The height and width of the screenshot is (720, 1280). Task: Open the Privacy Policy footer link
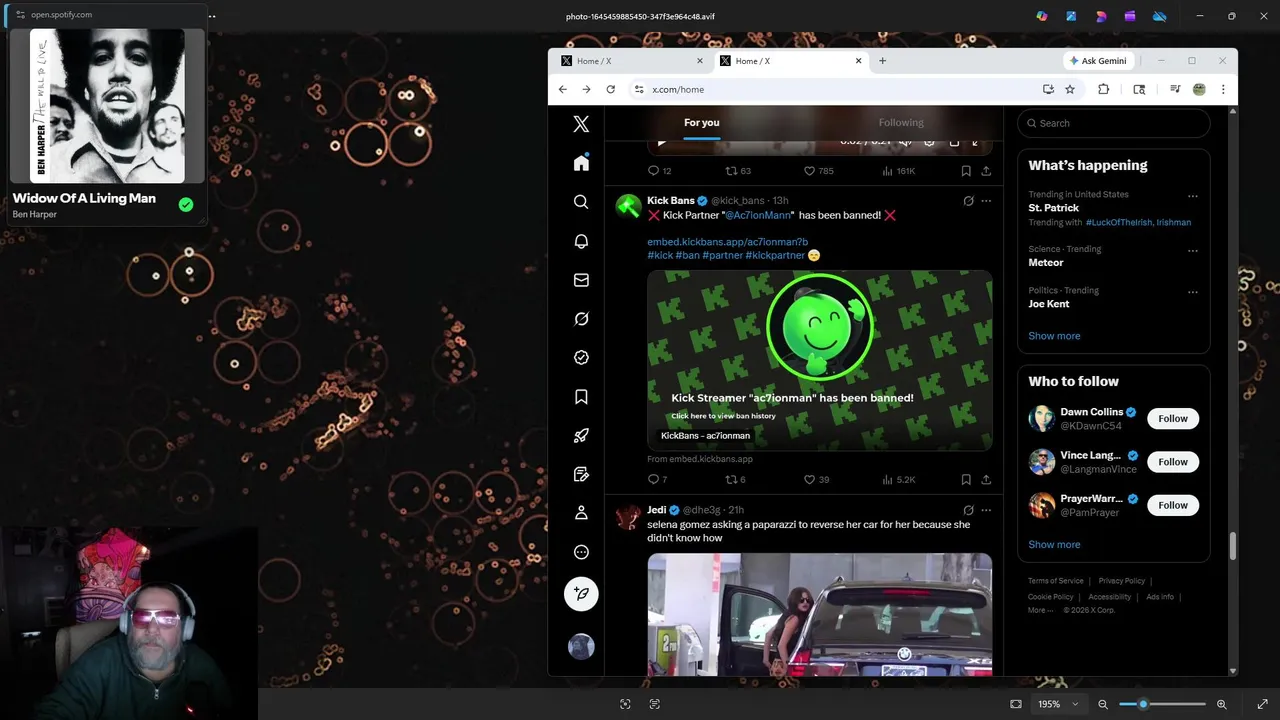coord(1122,581)
